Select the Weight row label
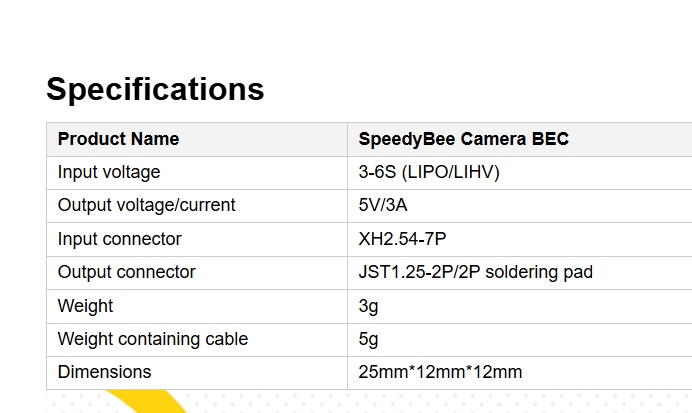 pos(85,305)
